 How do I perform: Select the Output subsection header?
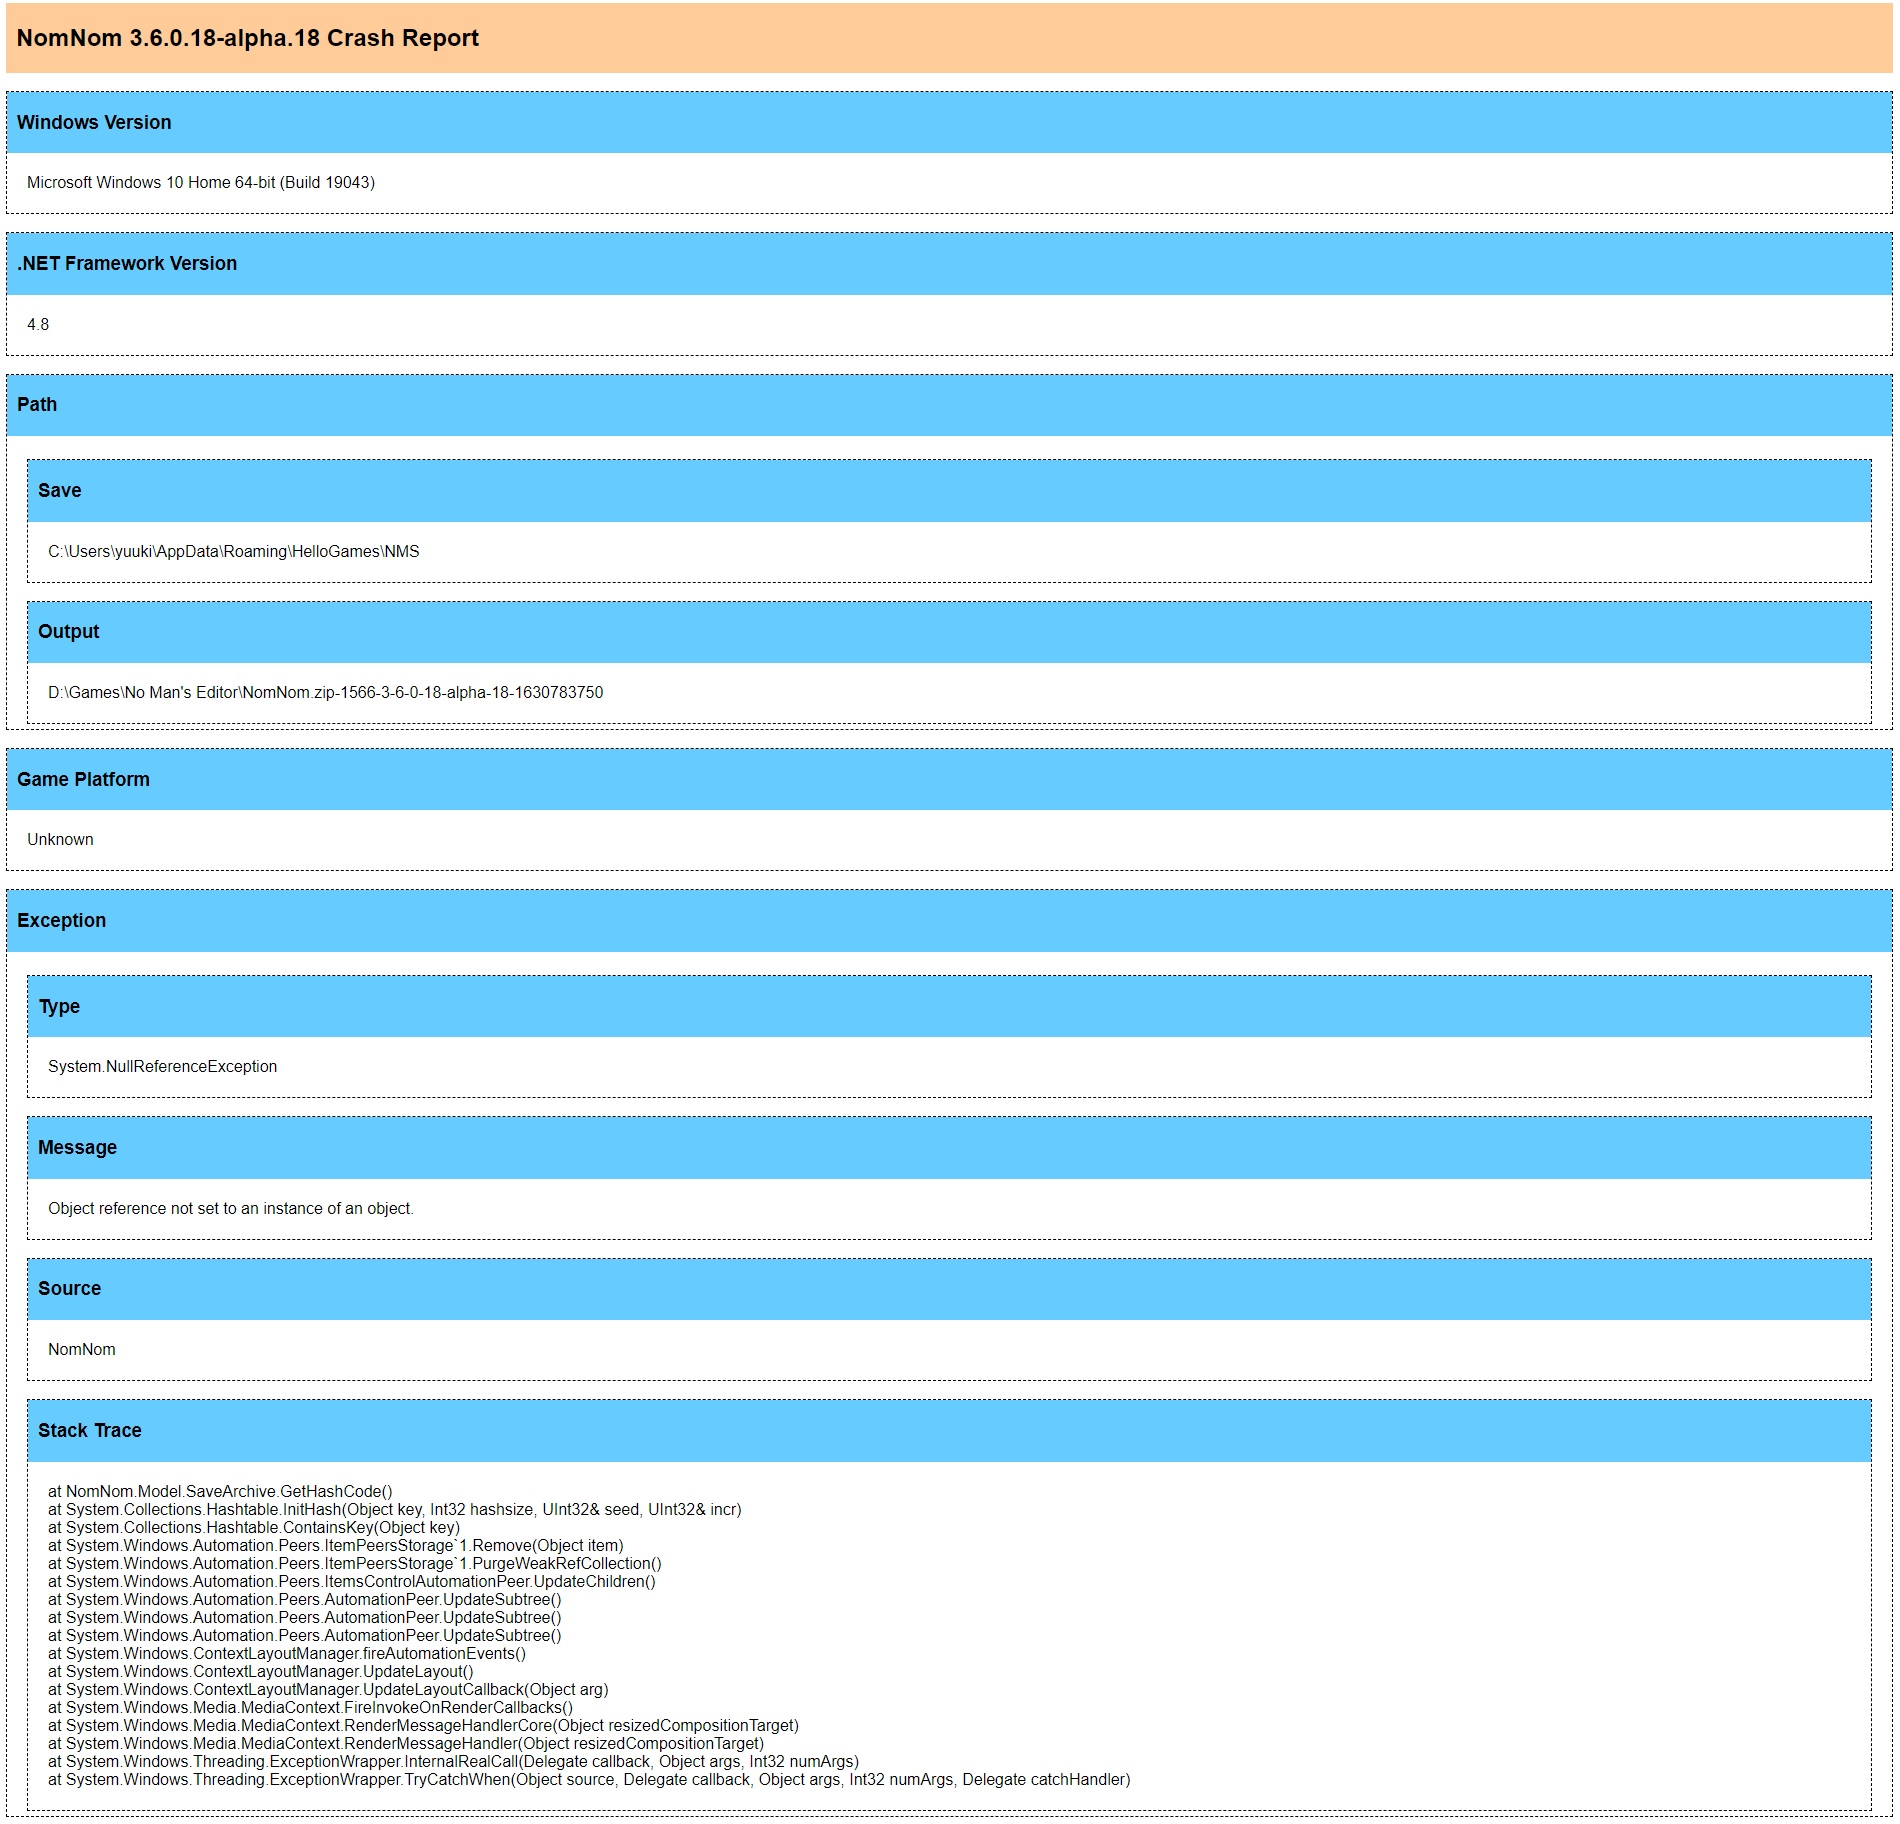tap(68, 631)
